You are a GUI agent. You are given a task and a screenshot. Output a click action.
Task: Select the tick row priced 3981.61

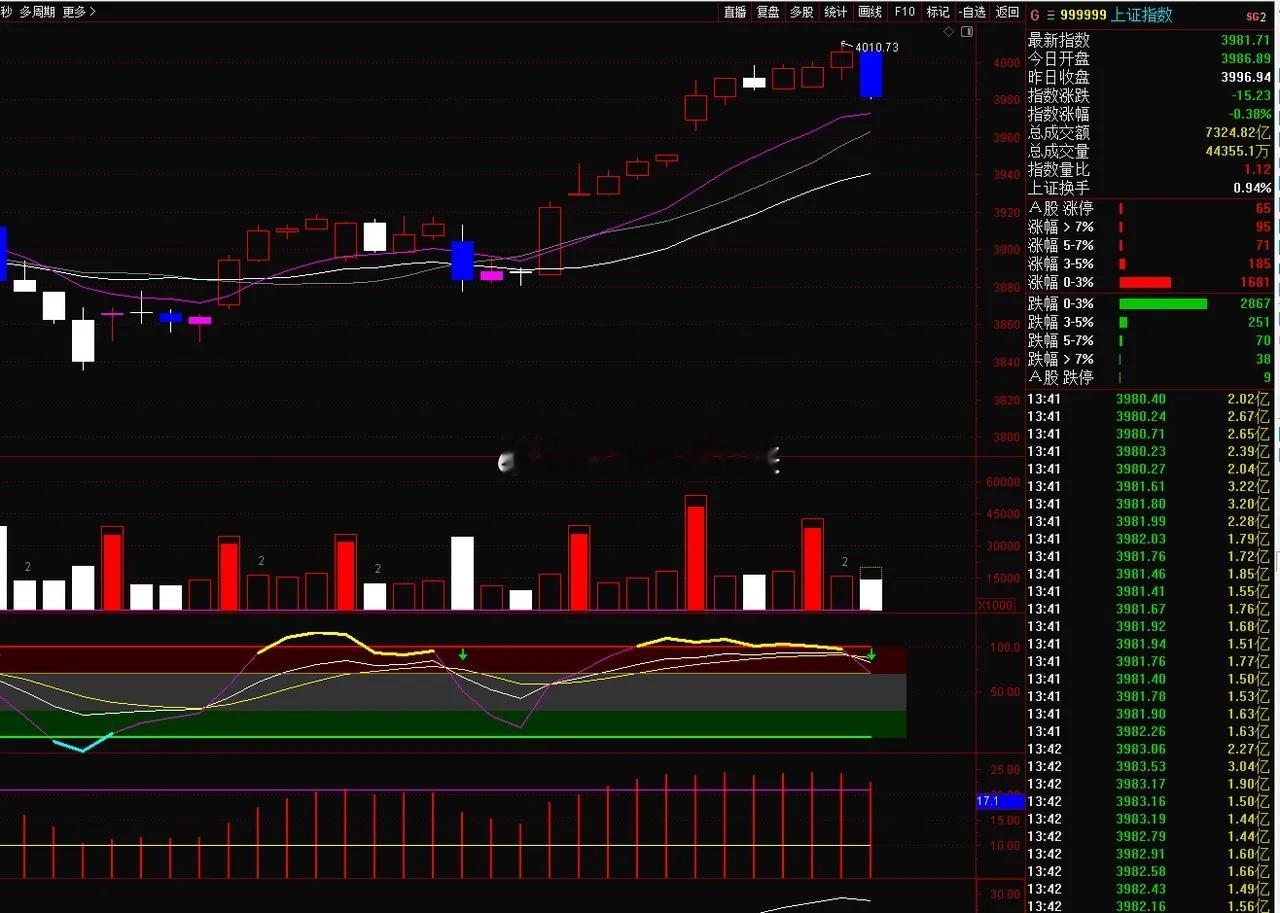coord(1151,486)
